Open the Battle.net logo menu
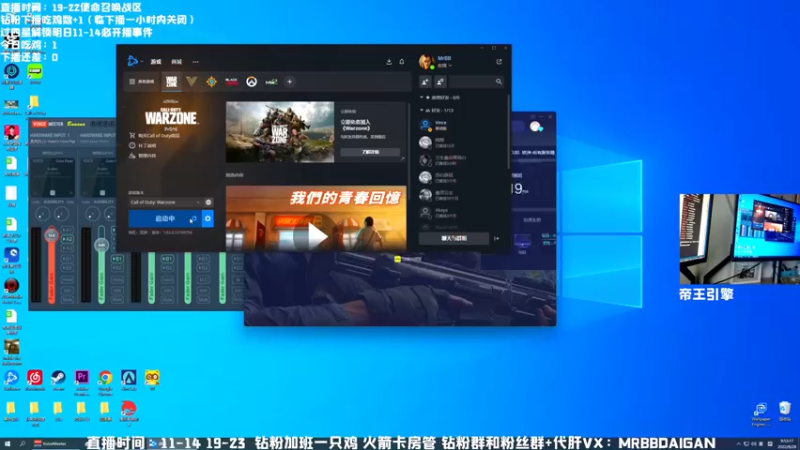This screenshot has height=450, width=800. point(134,61)
